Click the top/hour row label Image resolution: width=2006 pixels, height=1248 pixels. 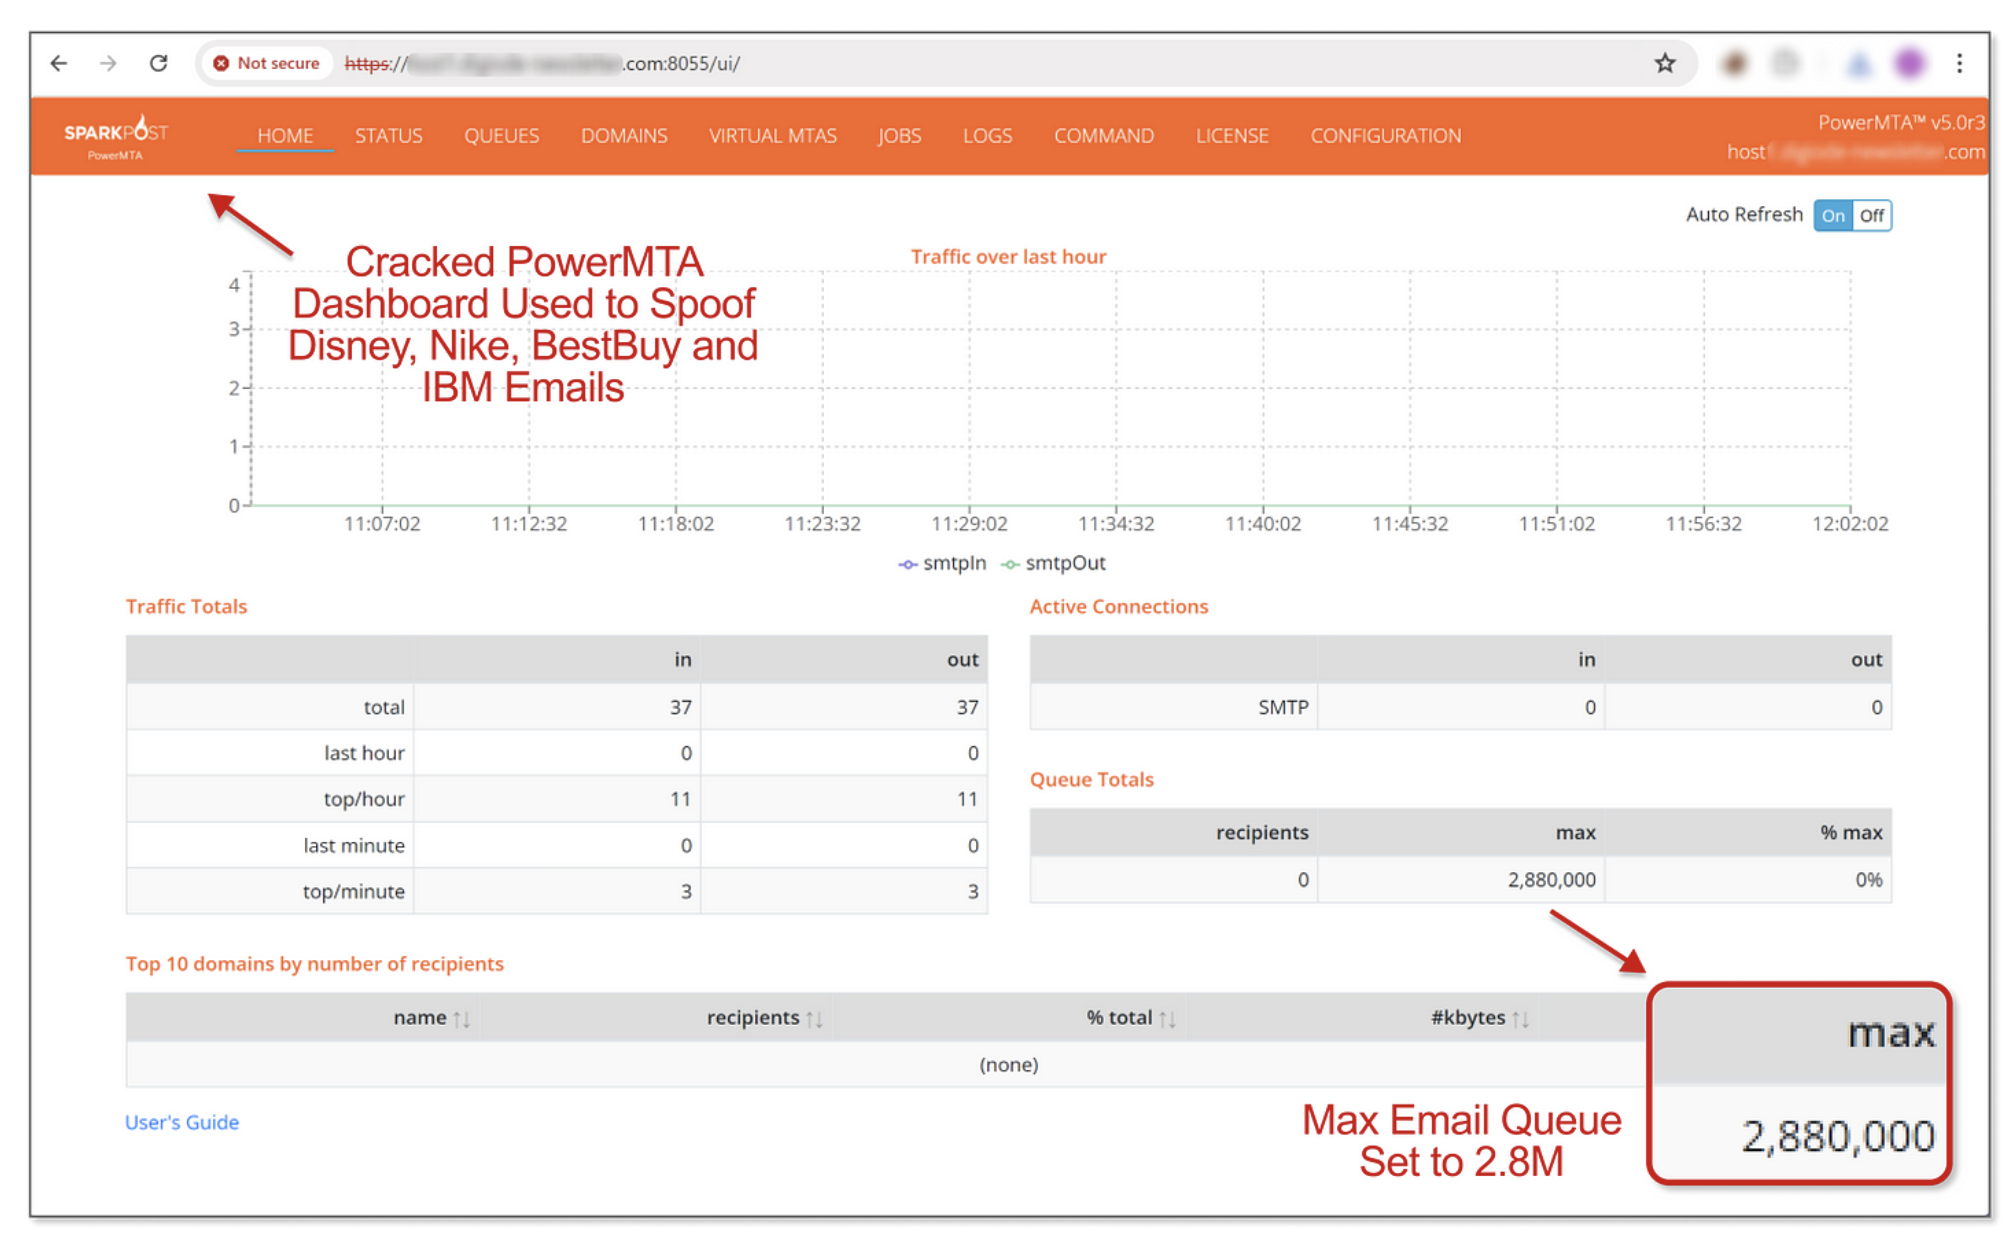(x=364, y=799)
